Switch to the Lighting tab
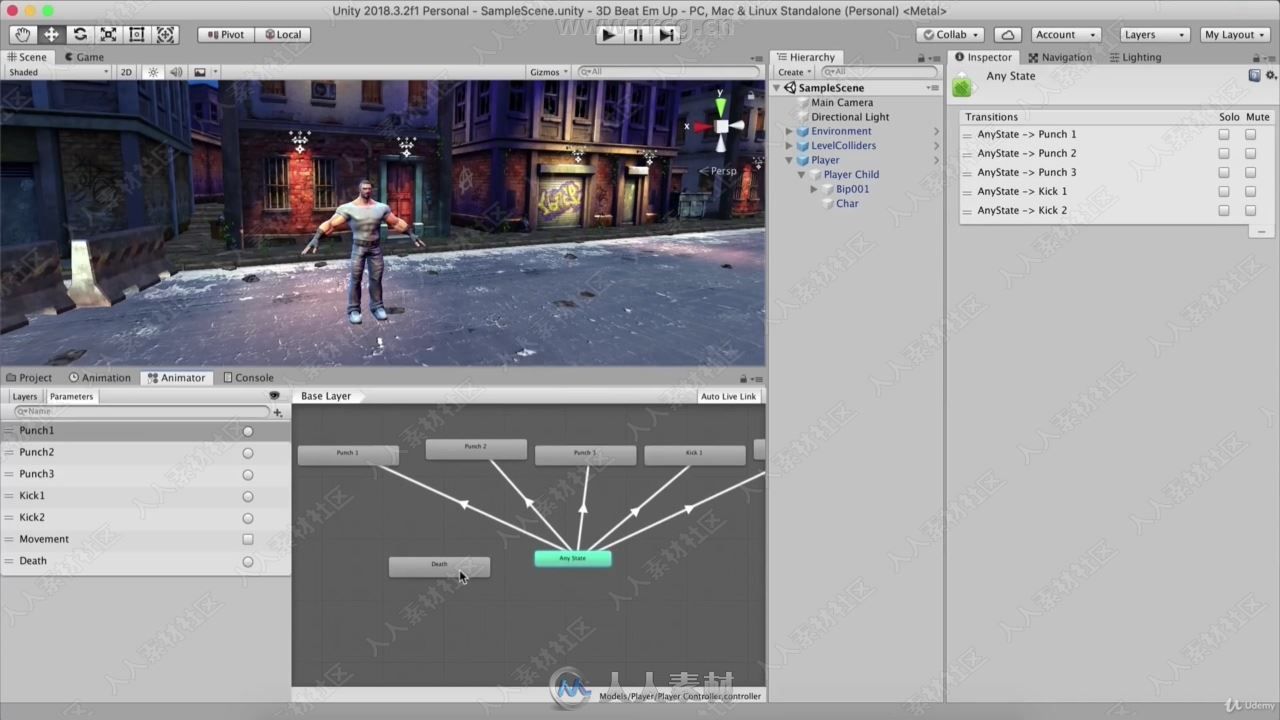Viewport: 1280px width, 720px height. [x=1135, y=57]
